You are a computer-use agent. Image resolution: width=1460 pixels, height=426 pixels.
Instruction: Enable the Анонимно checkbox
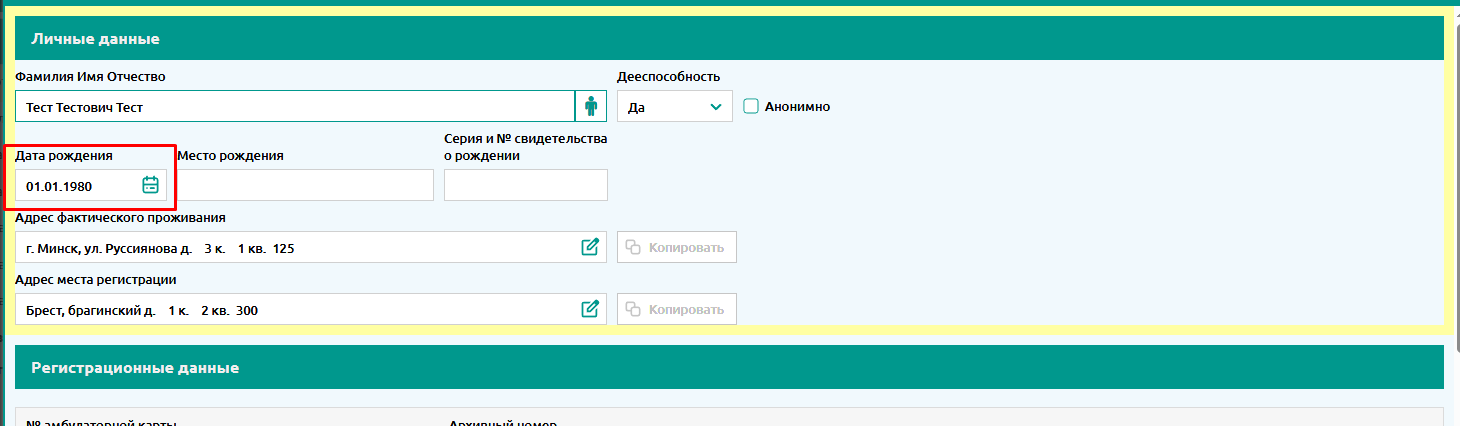coord(751,106)
